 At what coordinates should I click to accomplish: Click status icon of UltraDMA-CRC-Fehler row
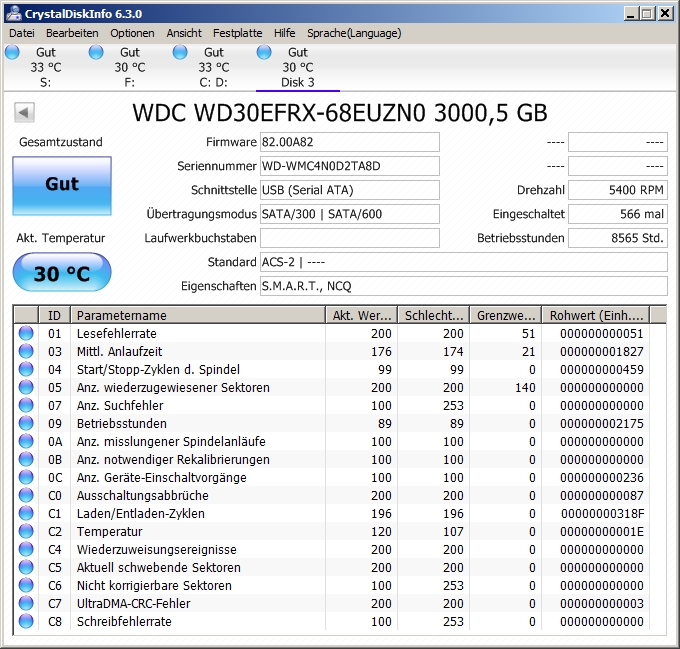pyautogui.click(x=26, y=603)
